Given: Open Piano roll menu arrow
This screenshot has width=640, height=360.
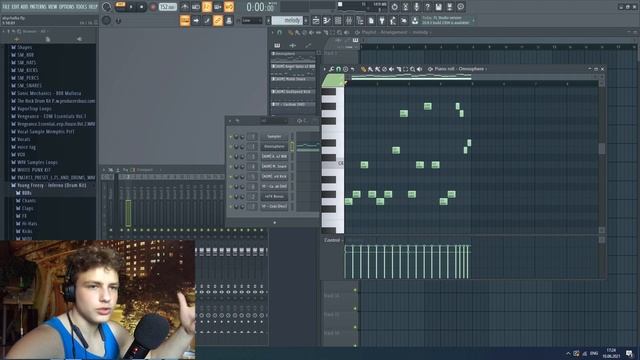Looking at the screenshot, I should coord(325,69).
